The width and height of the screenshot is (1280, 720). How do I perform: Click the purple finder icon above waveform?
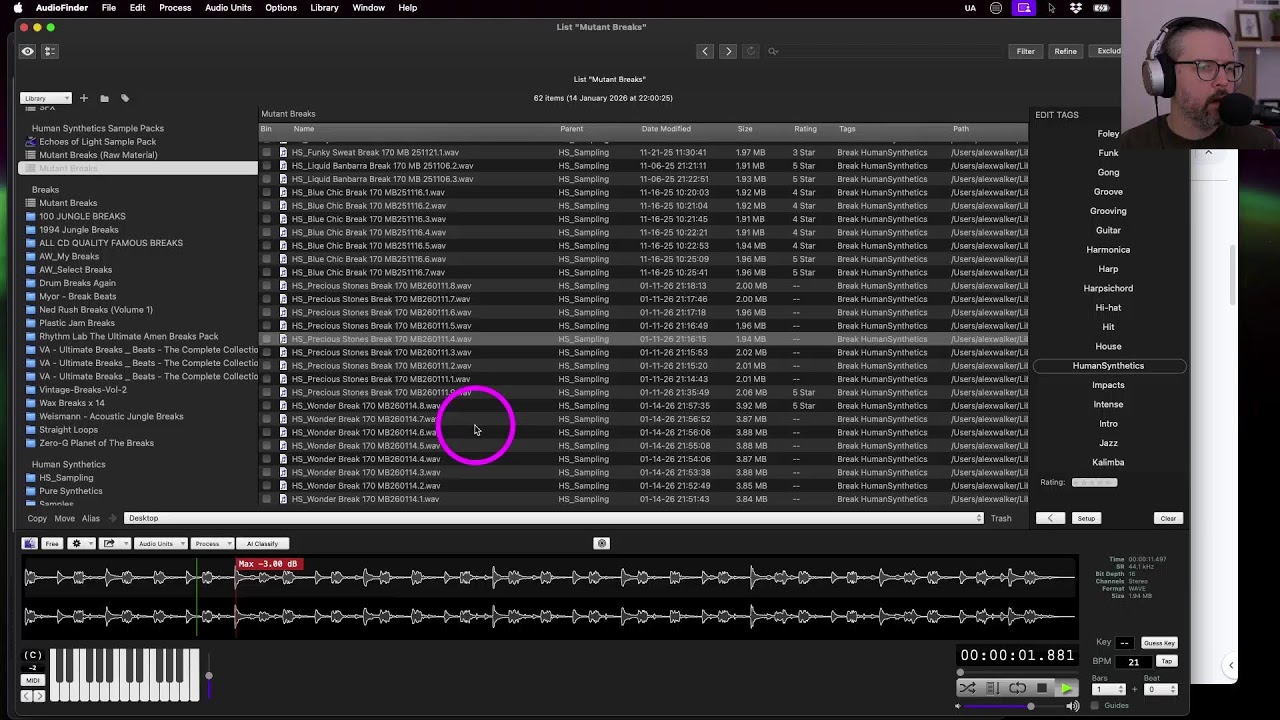30,543
